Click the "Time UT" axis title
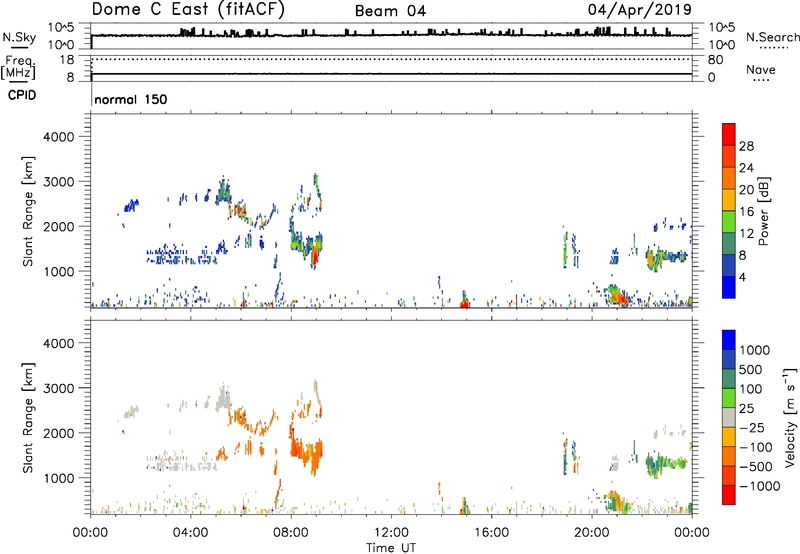 pos(391,548)
